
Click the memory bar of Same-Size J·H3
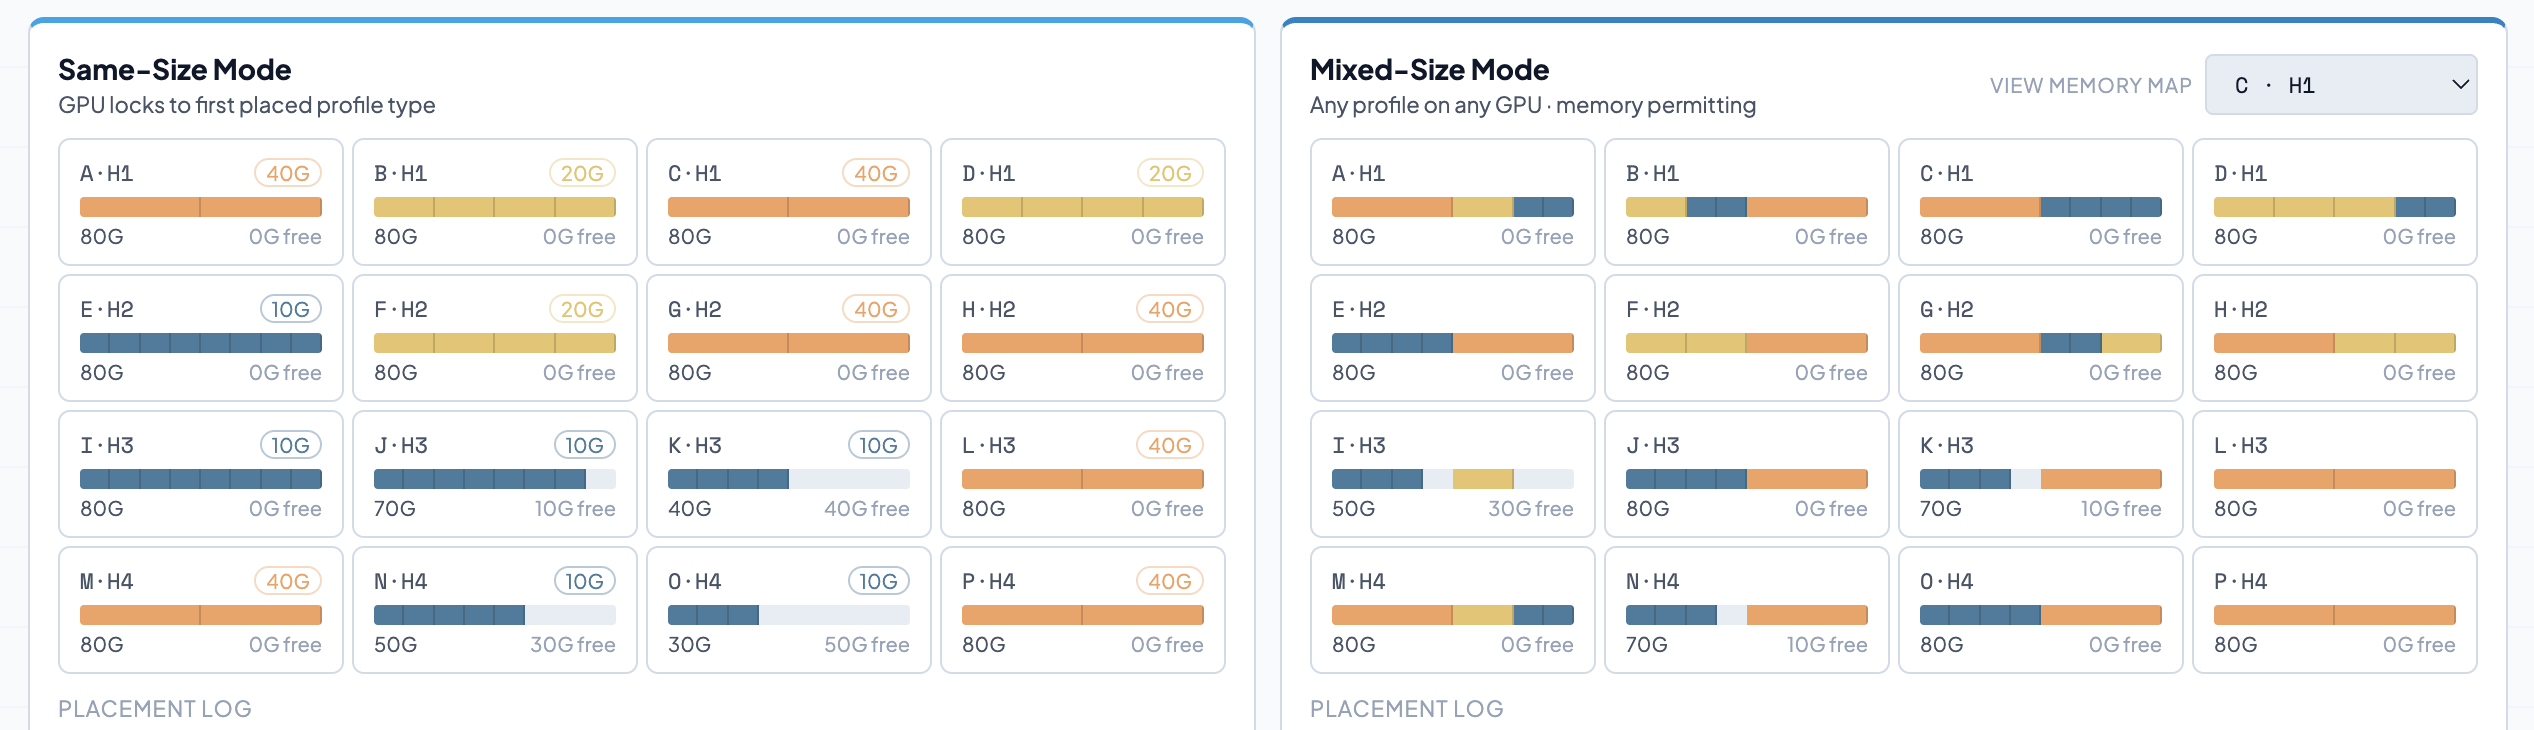tap(494, 479)
